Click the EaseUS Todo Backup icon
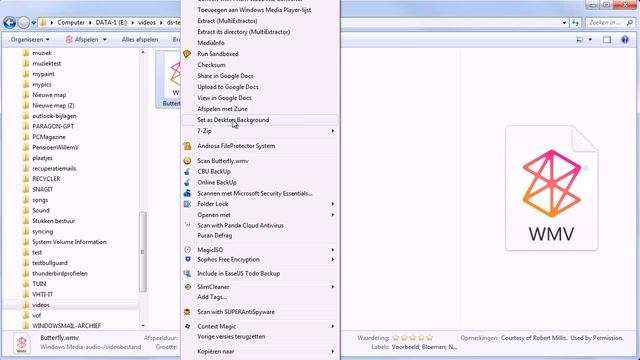Screen dimensions: 640x360 187,273
